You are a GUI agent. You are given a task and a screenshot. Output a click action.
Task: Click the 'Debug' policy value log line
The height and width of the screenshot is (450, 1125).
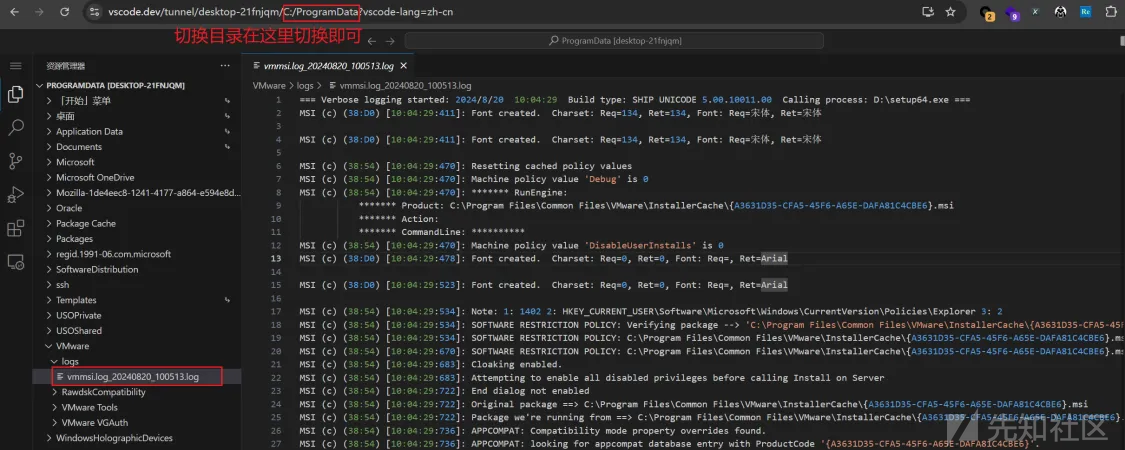coord(474,179)
